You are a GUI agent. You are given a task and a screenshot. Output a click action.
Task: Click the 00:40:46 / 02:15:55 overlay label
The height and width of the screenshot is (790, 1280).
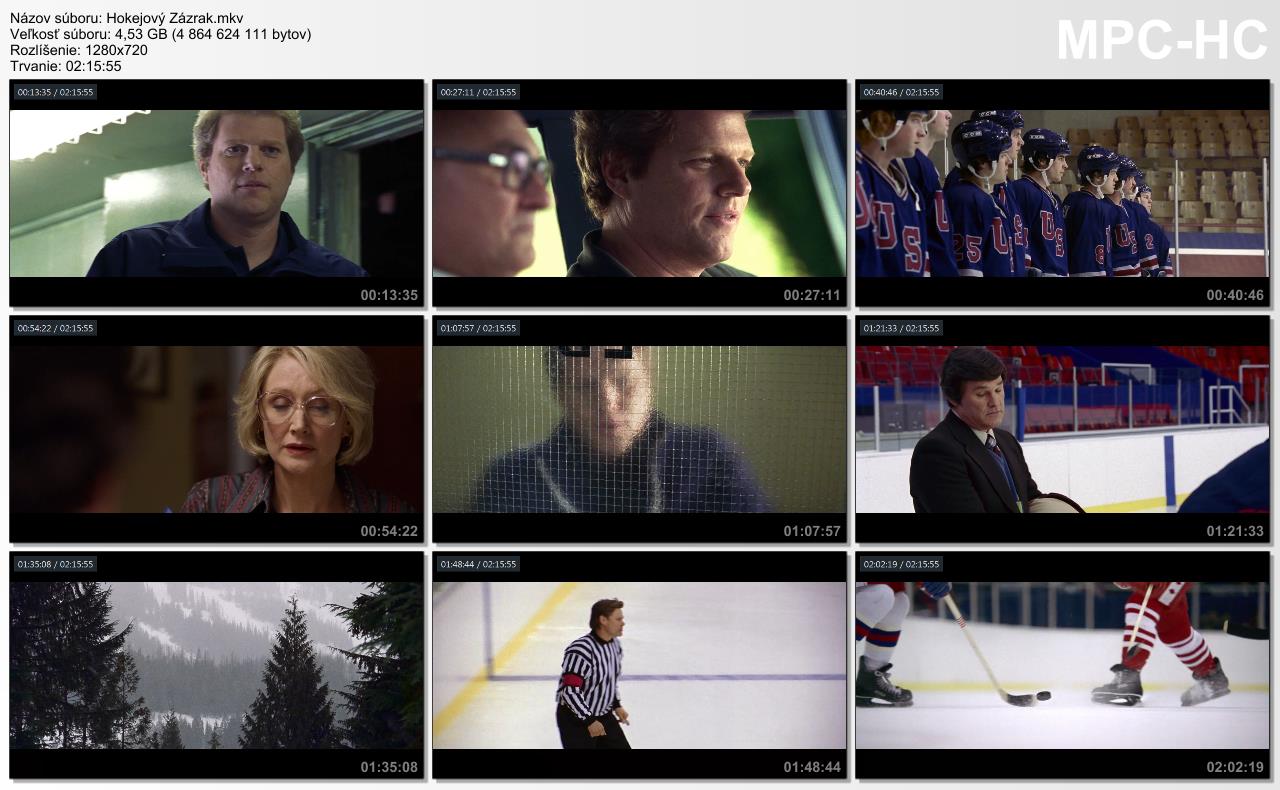[901, 92]
